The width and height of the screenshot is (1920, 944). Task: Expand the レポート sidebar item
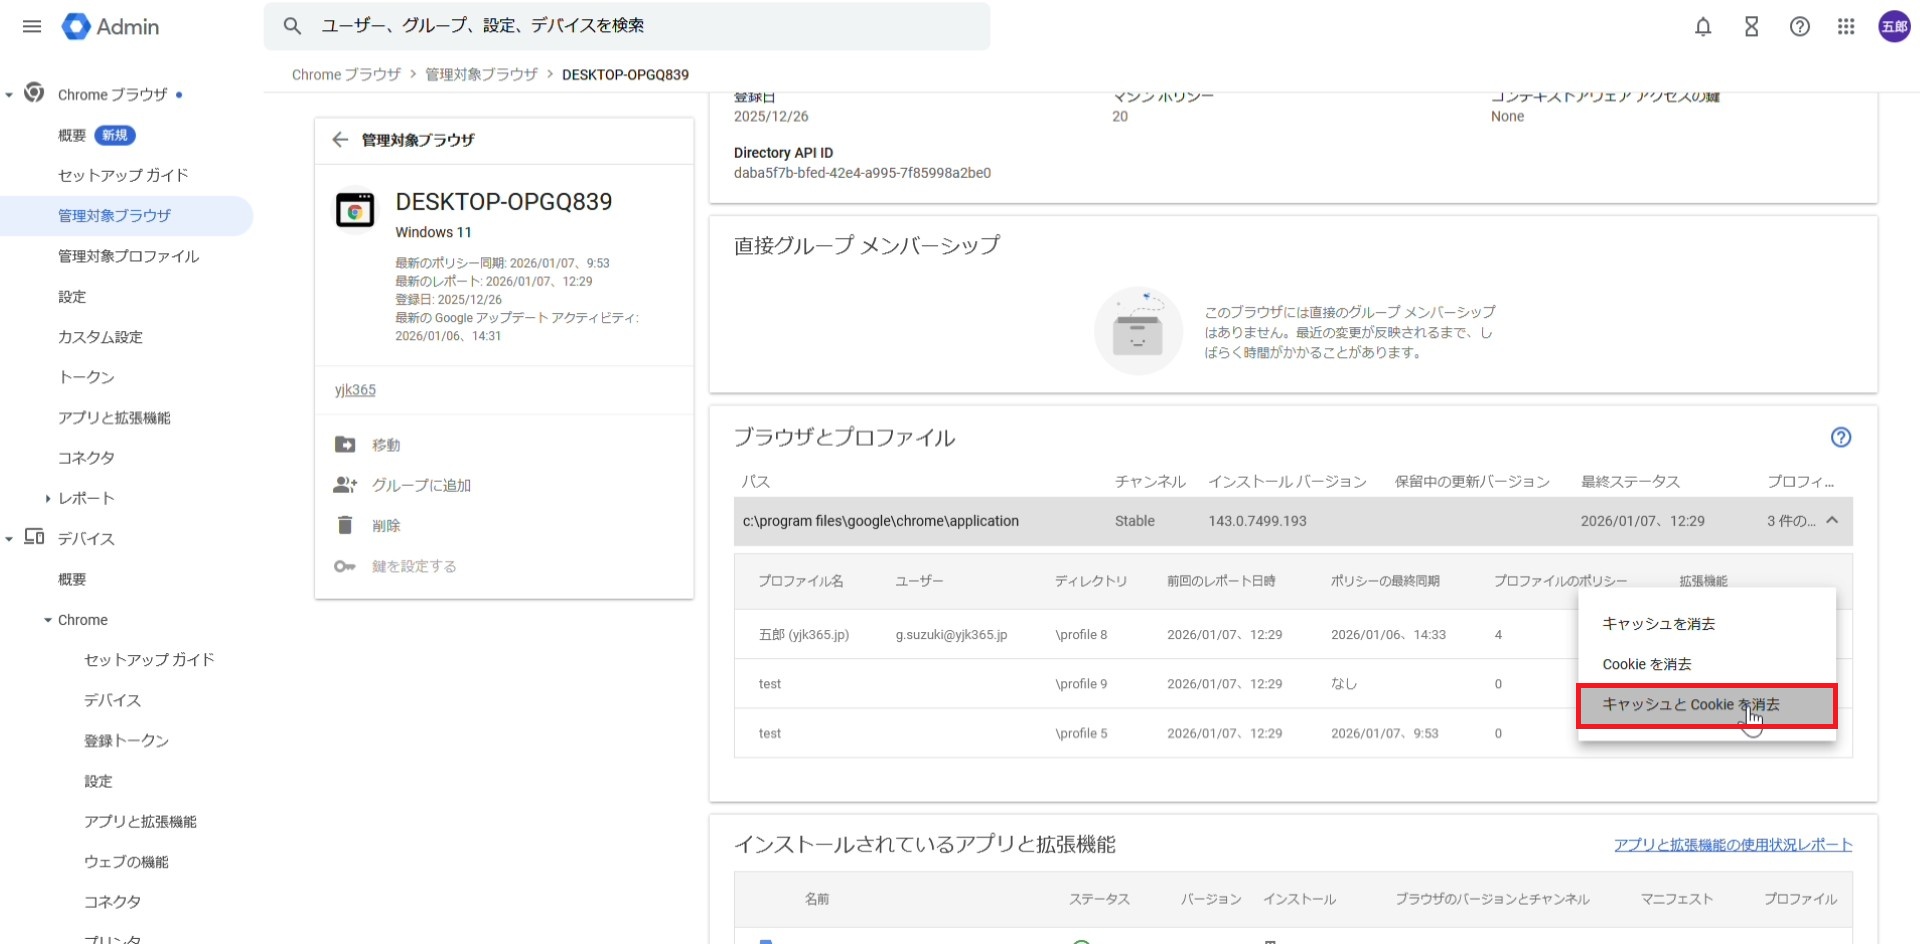(x=48, y=498)
